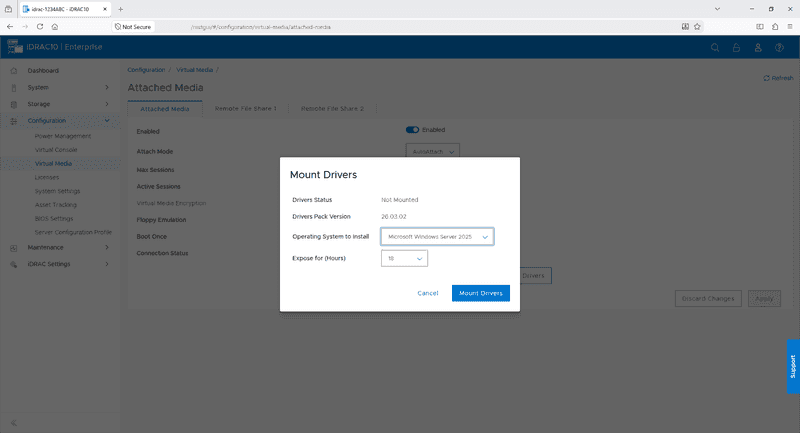800x433 pixels.
Task: Switch to Remote File Share 1 tab
Action: coord(245,109)
